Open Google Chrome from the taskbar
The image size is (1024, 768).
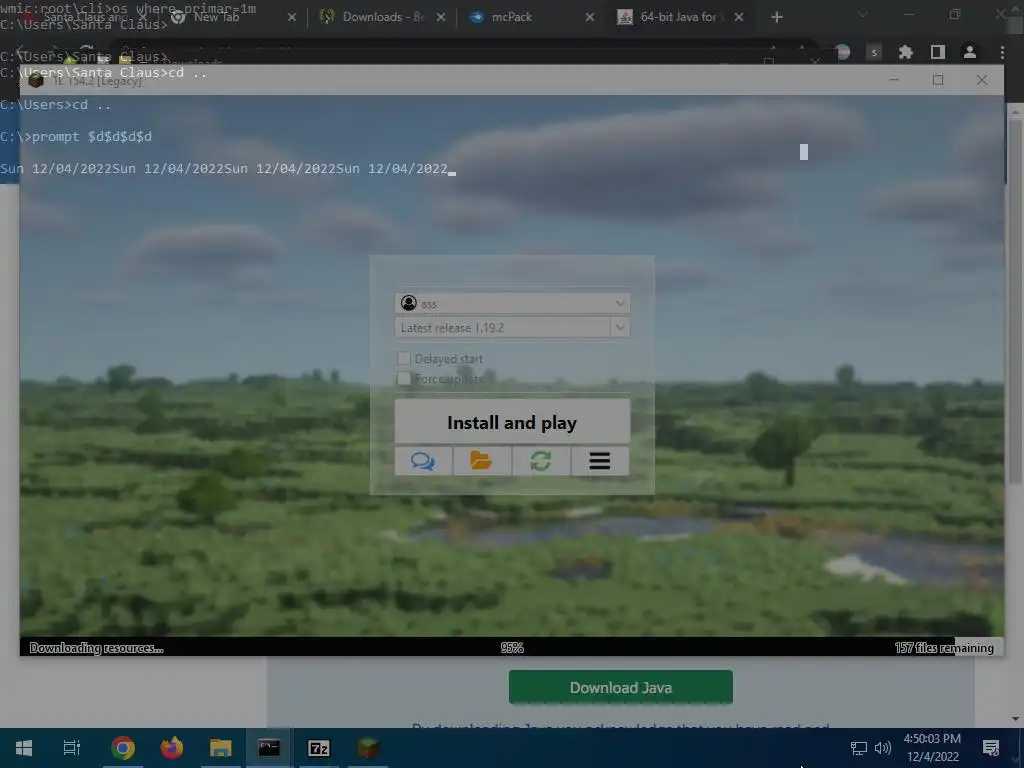click(123, 748)
